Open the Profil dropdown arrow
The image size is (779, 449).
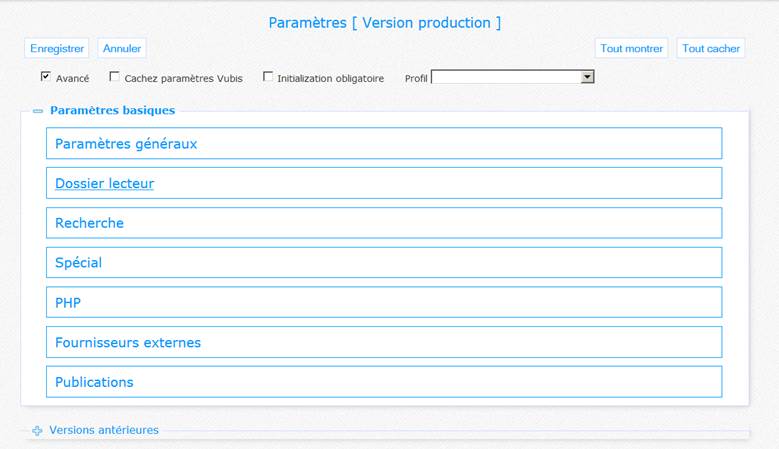(x=587, y=77)
